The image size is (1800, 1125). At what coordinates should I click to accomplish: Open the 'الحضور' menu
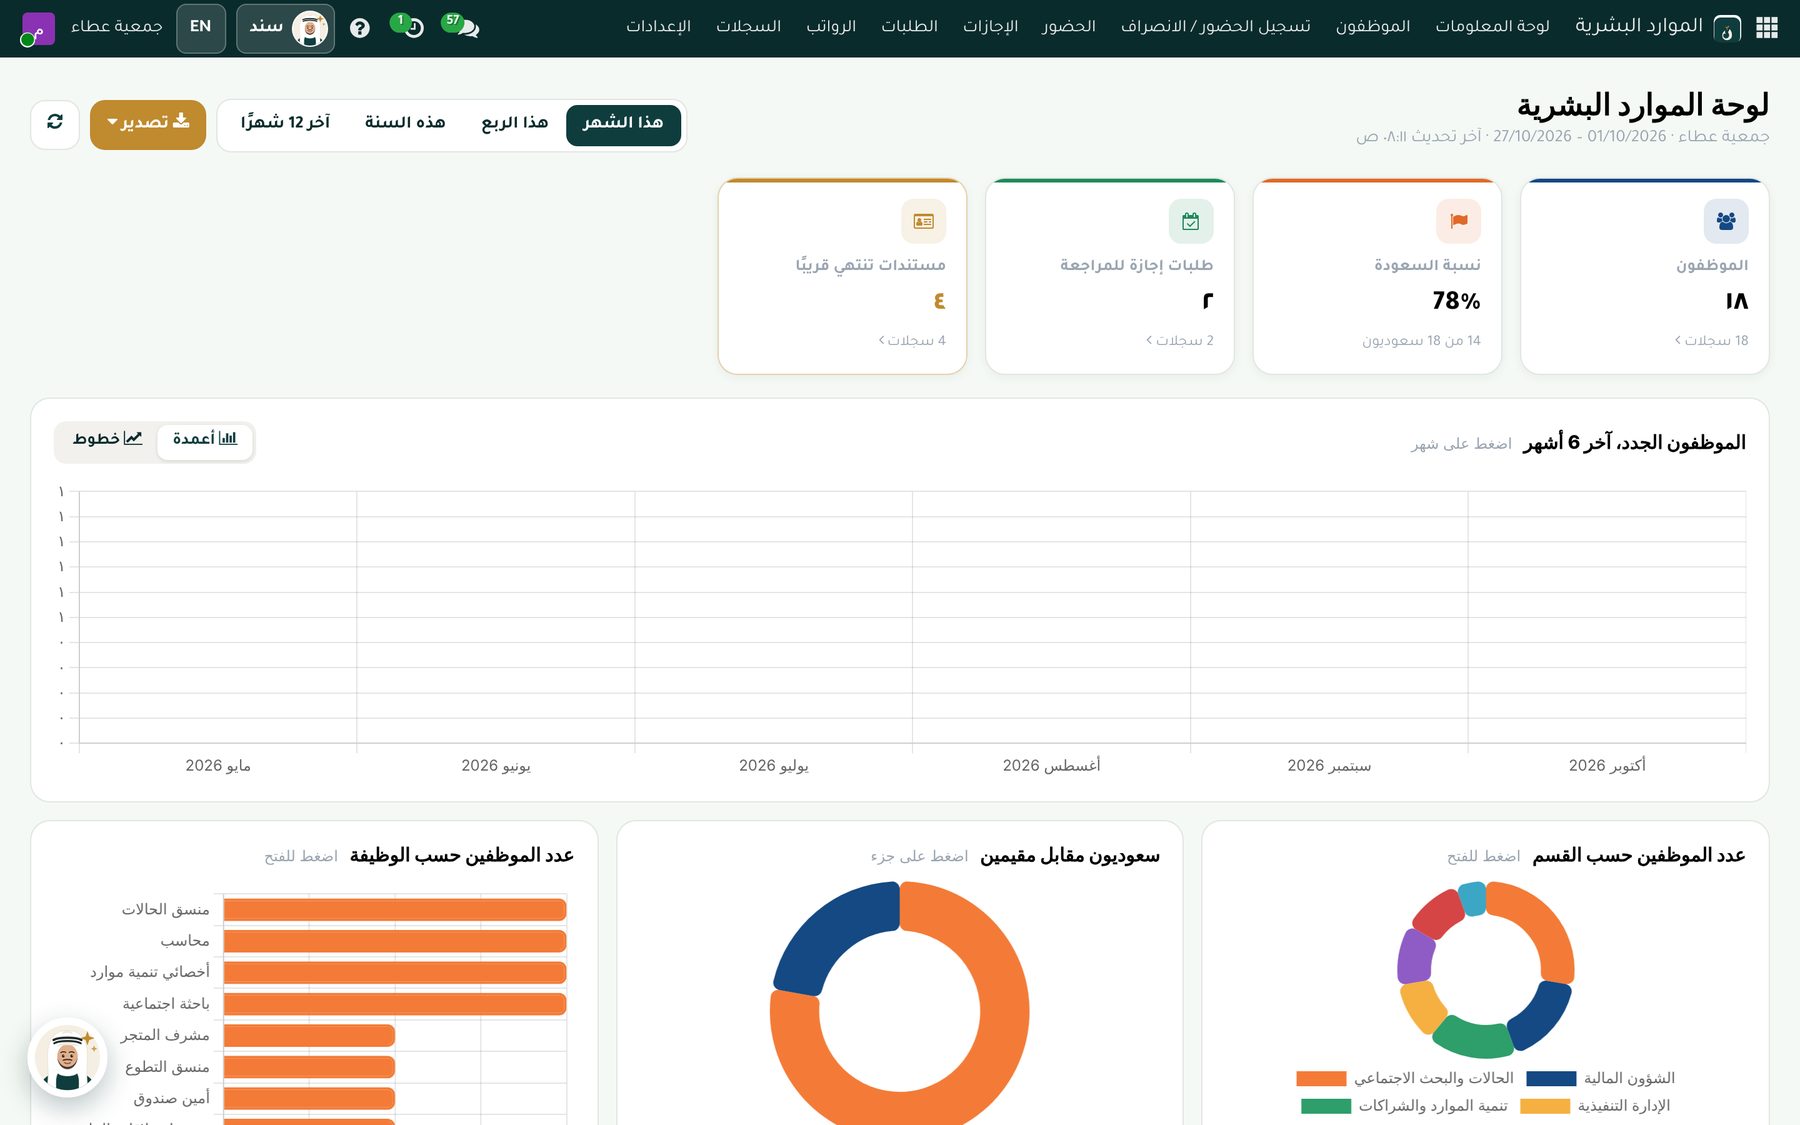pyautogui.click(x=1069, y=27)
